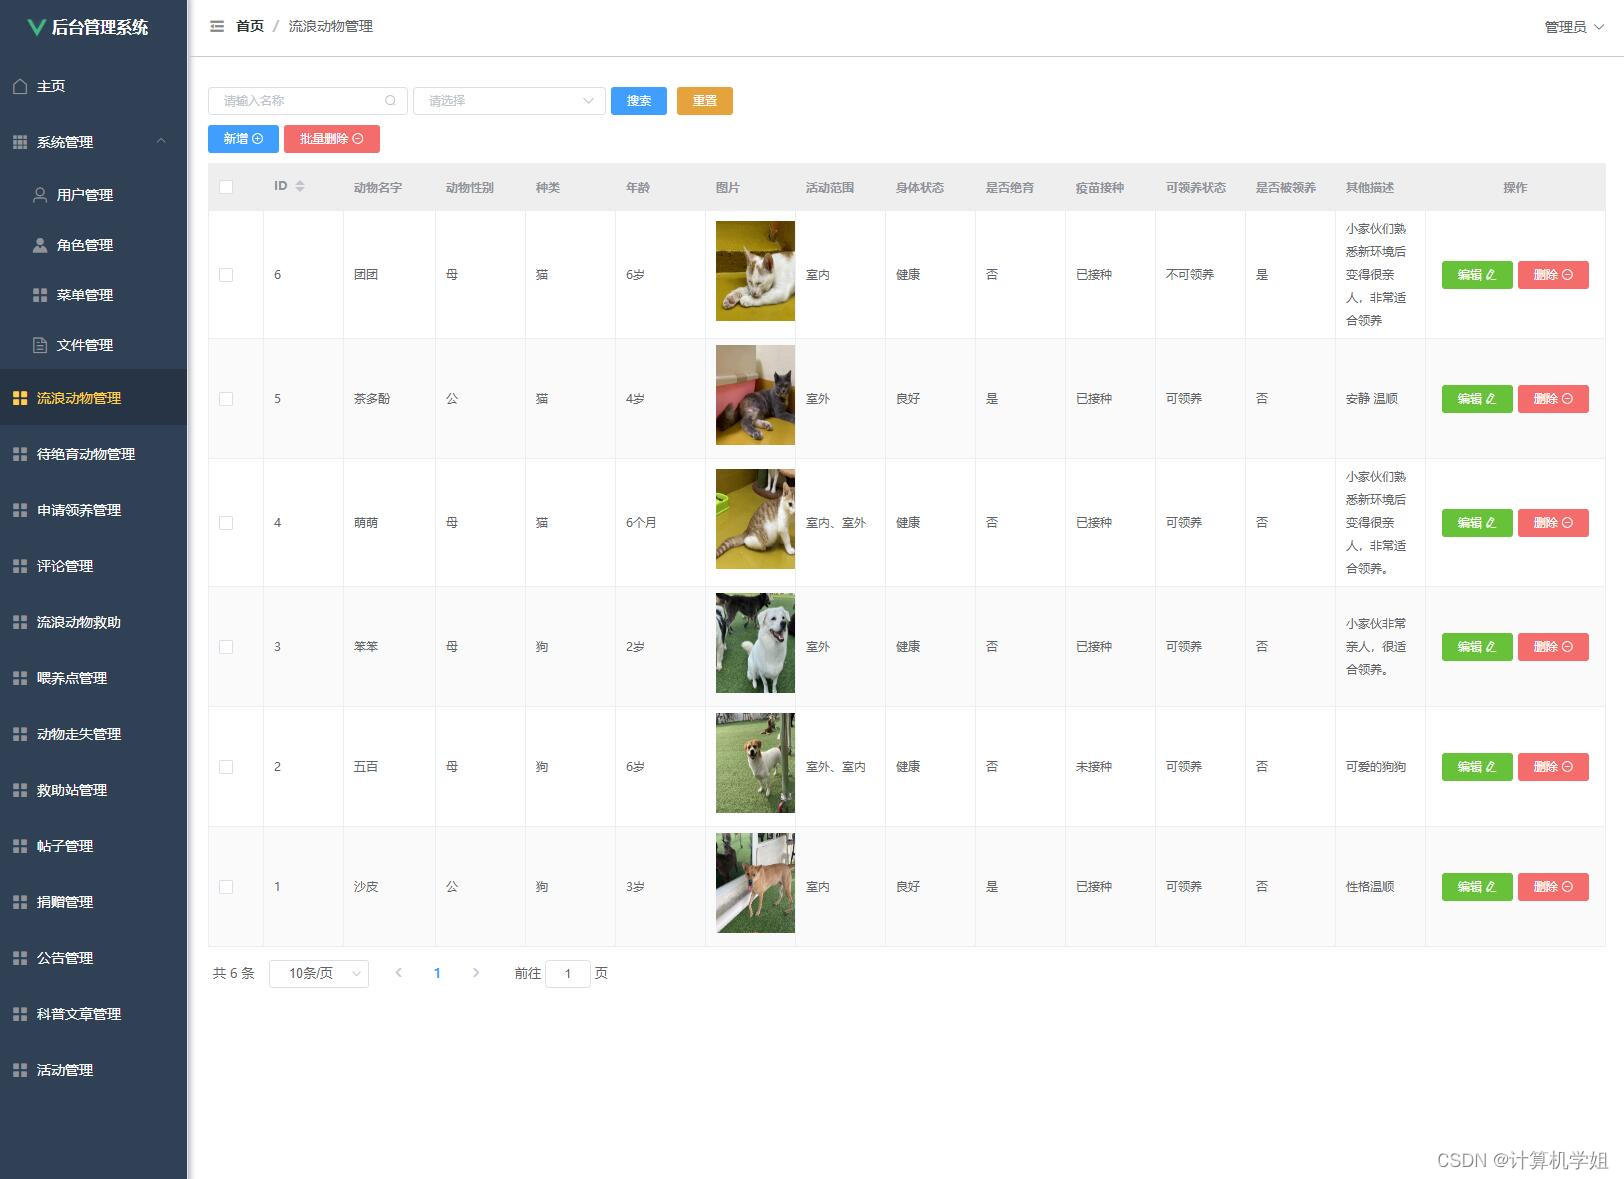Click the 申请领养管理 menu icon
This screenshot has width=1624, height=1179.
(x=20, y=510)
